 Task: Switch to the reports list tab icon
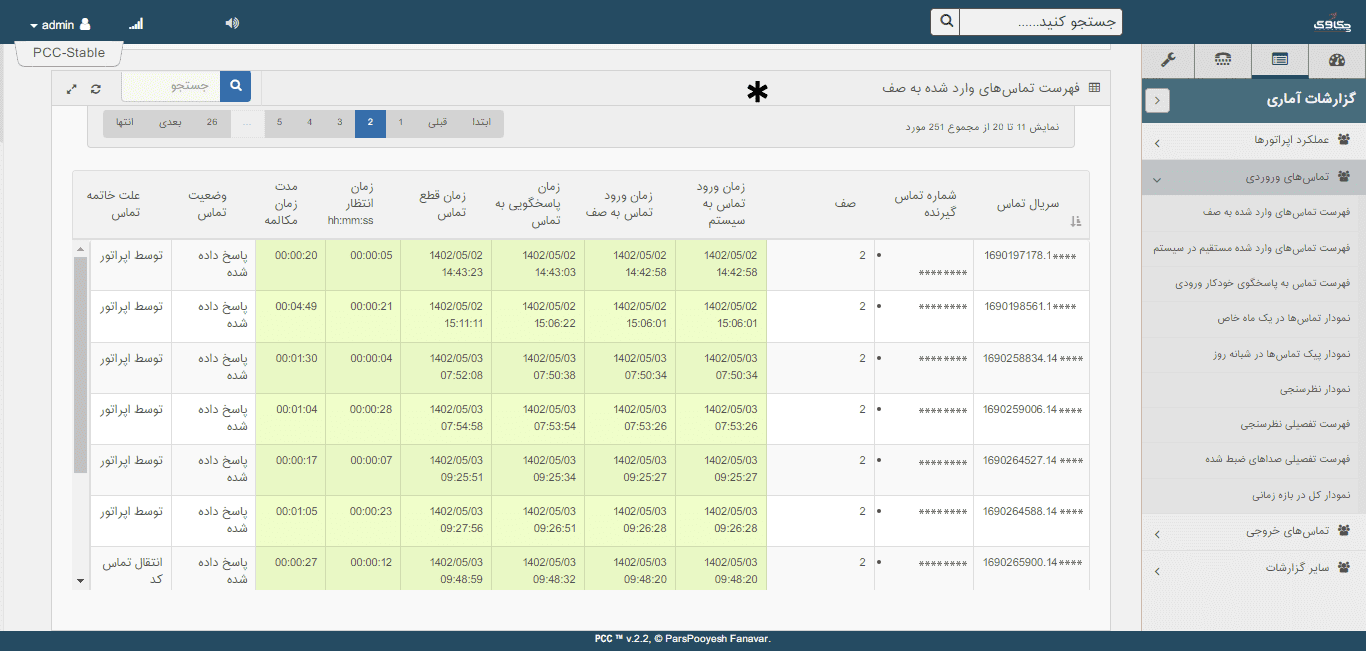point(1280,60)
